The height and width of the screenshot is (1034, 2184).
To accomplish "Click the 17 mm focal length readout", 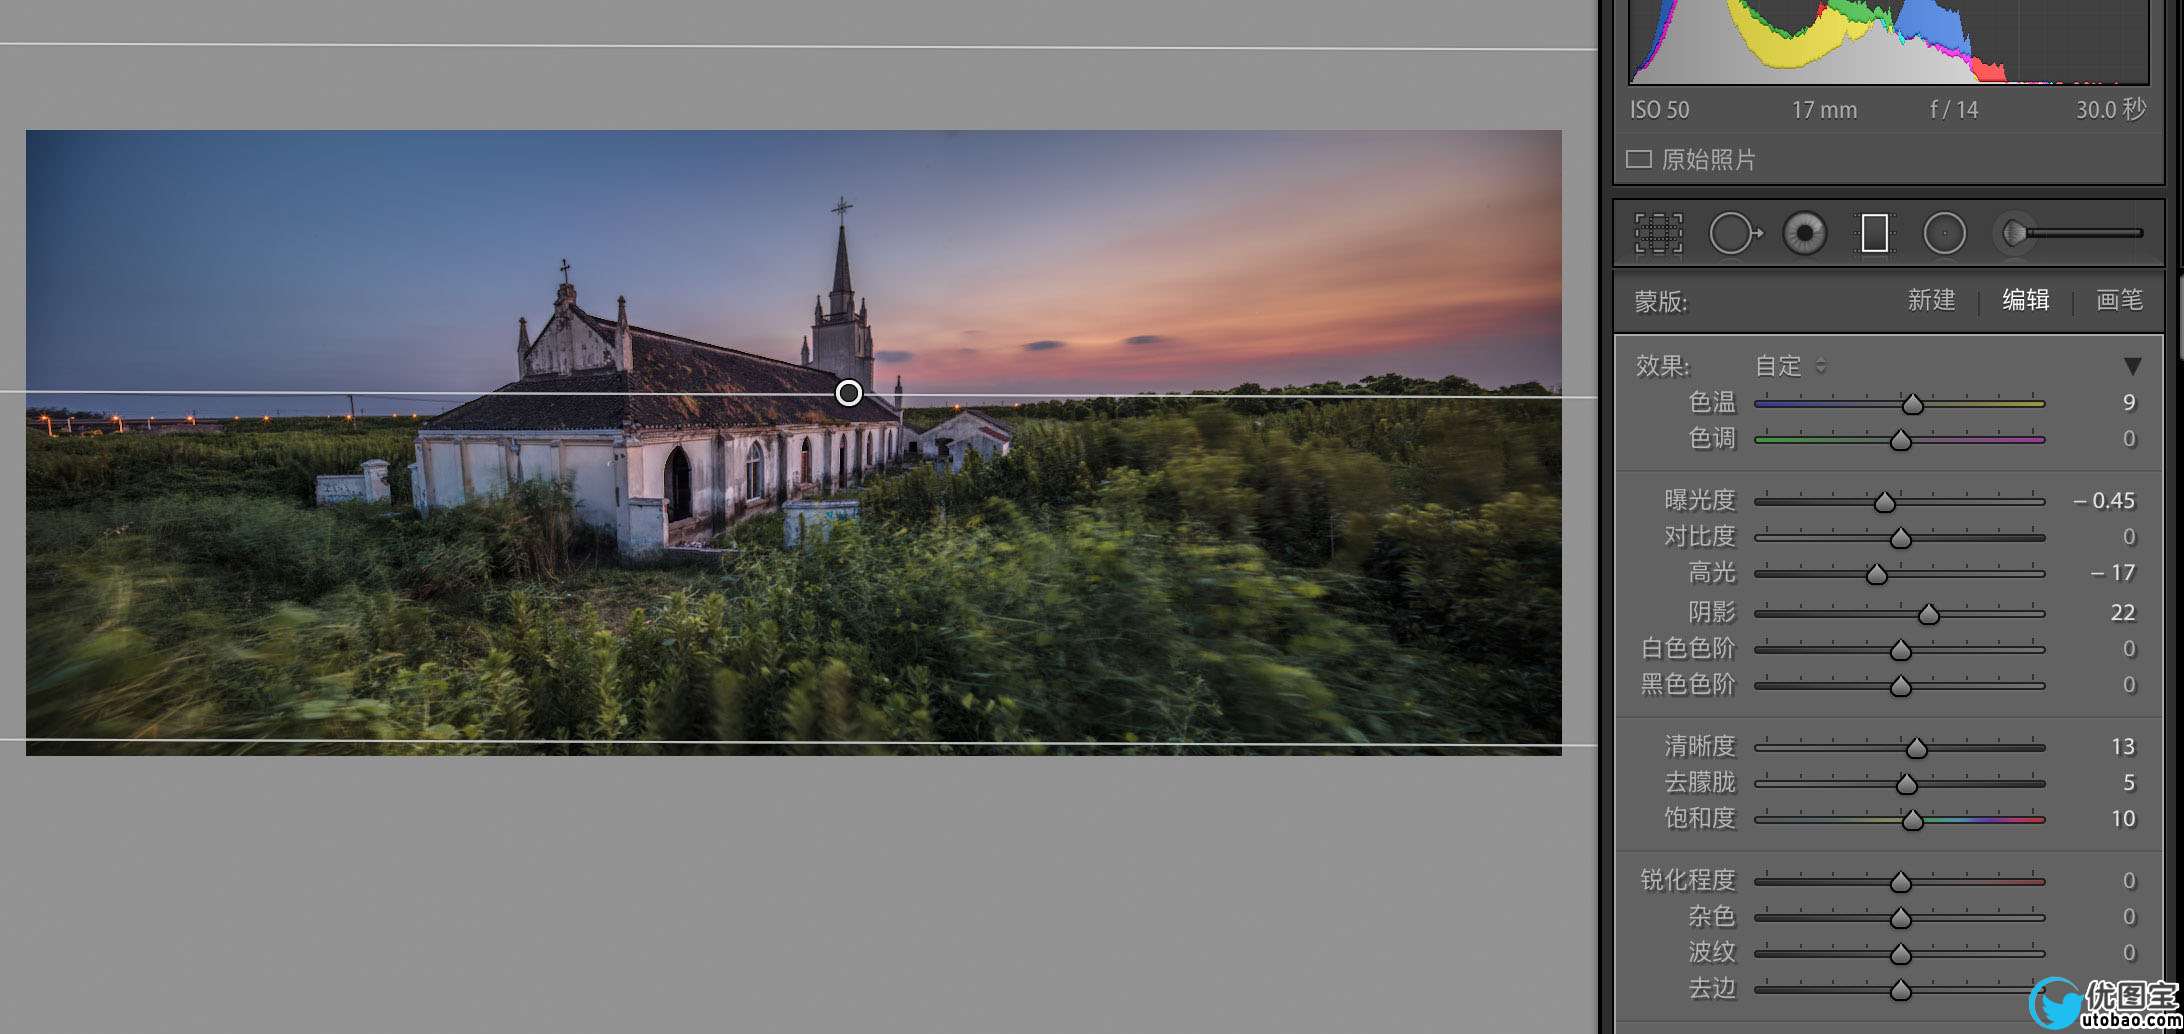I will click(x=1824, y=110).
